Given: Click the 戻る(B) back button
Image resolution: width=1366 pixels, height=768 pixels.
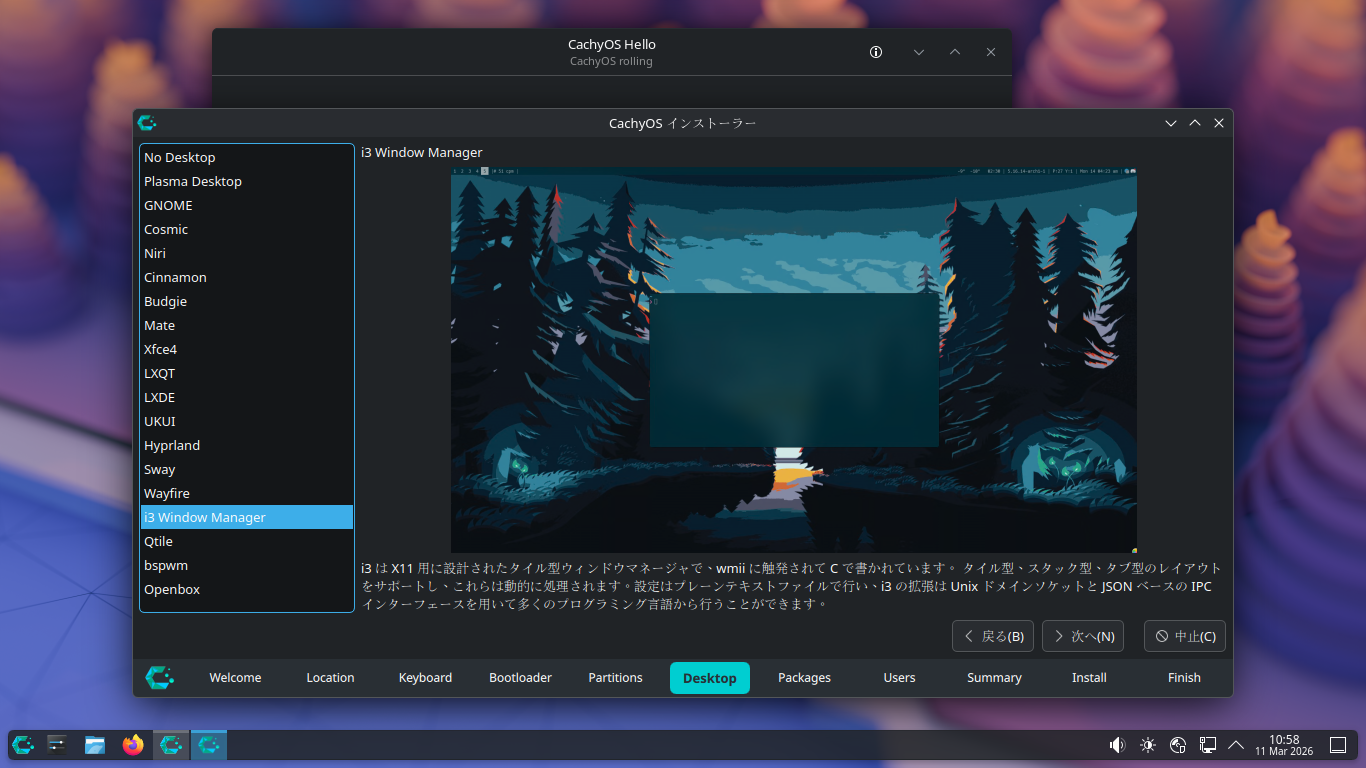Looking at the screenshot, I should 994,636.
